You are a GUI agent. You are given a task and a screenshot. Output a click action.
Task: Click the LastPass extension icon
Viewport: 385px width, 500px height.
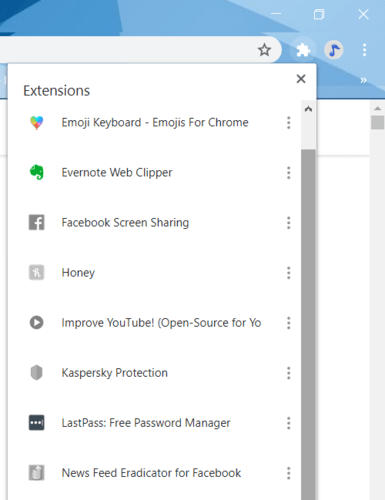click(x=37, y=423)
